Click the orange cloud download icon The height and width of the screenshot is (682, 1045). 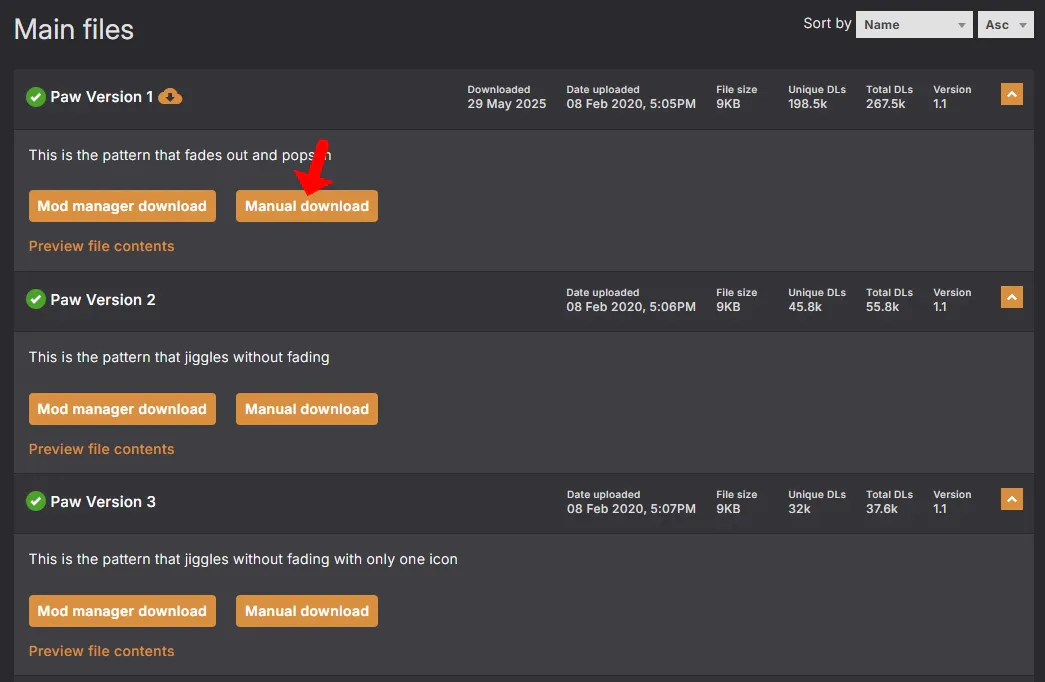click(171, 97)
